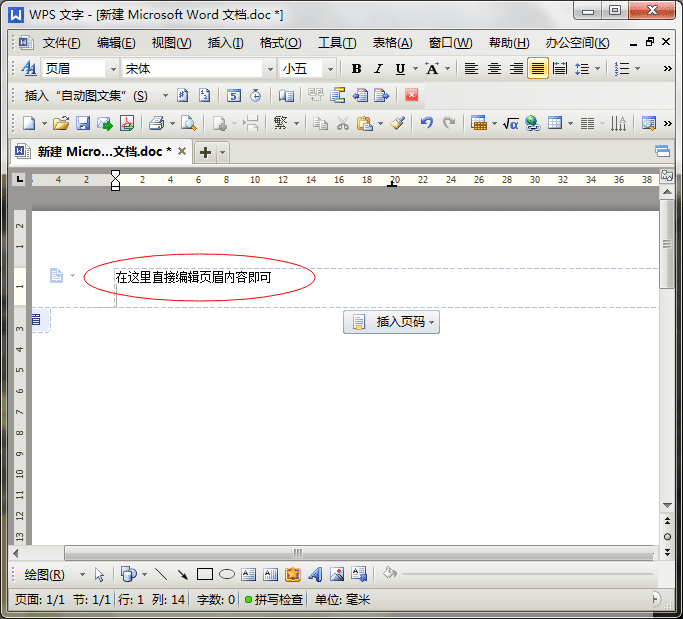Expand the 插入页码 dropdown button
The image size is (683, 619).
click(x=391, y=322)
